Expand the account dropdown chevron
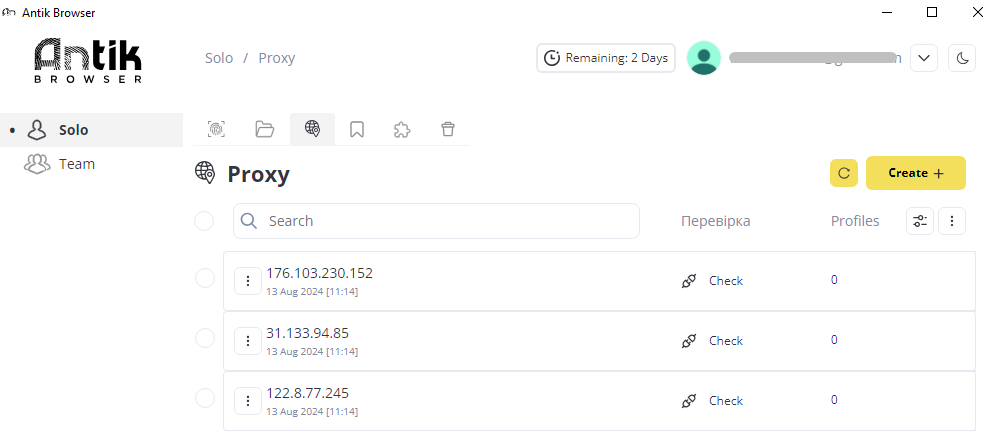Image resolution: width=988 pixels, height=434 pixels. (x=924, y=58)
